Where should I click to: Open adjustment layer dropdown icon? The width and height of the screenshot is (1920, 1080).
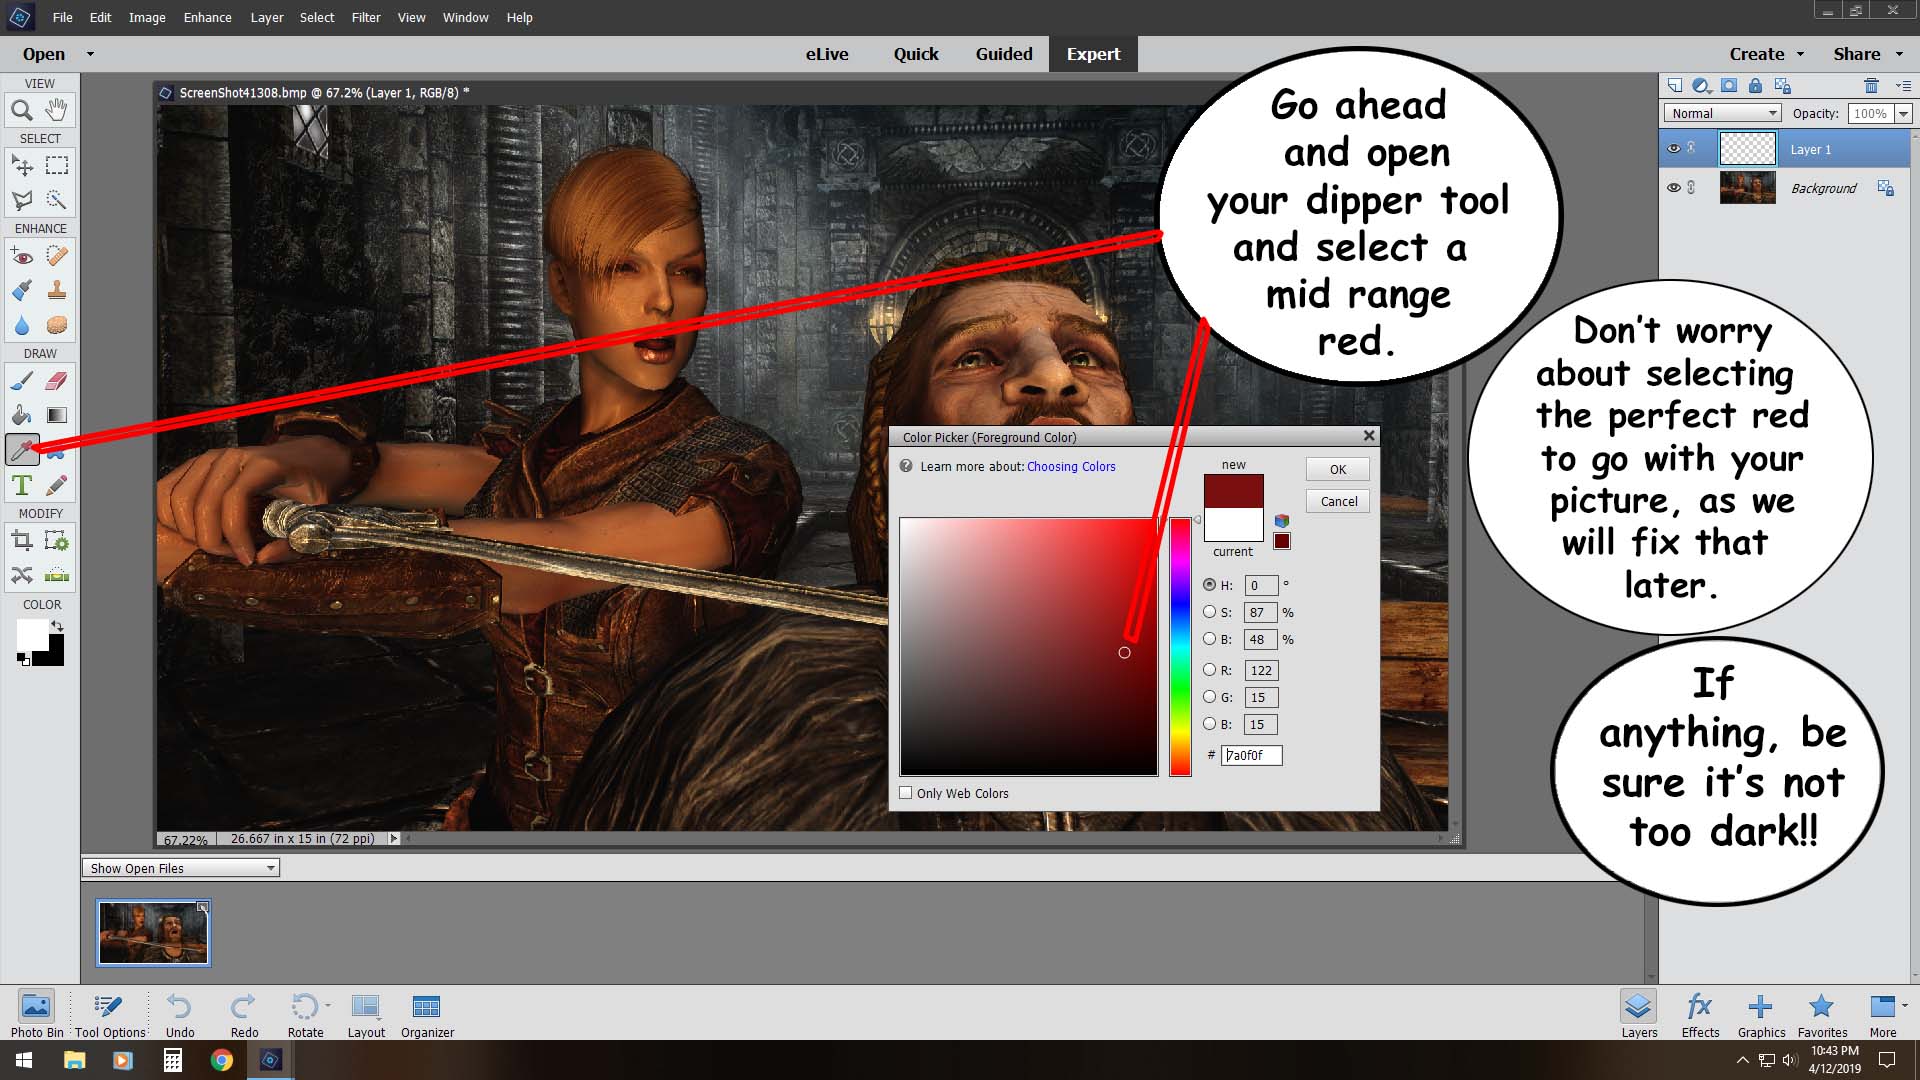coord(1701,86)
